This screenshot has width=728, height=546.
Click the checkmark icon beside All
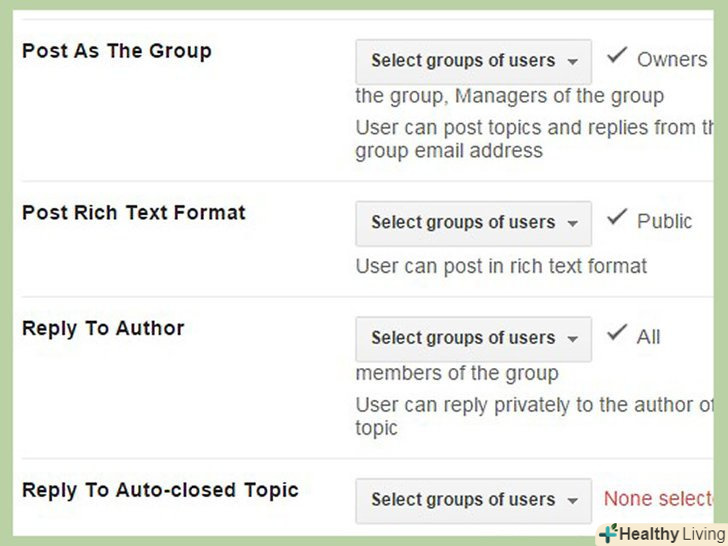pos(617,335)
